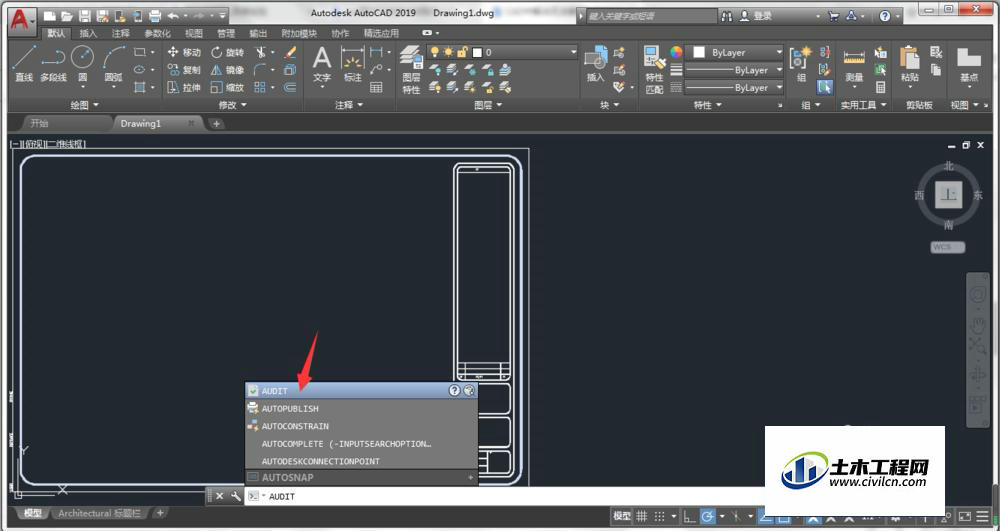Screen dimensions: 1000x531
Task: Click the Paste (粘贴) icon
Action: pyautogui.click(x=910, y=64)
